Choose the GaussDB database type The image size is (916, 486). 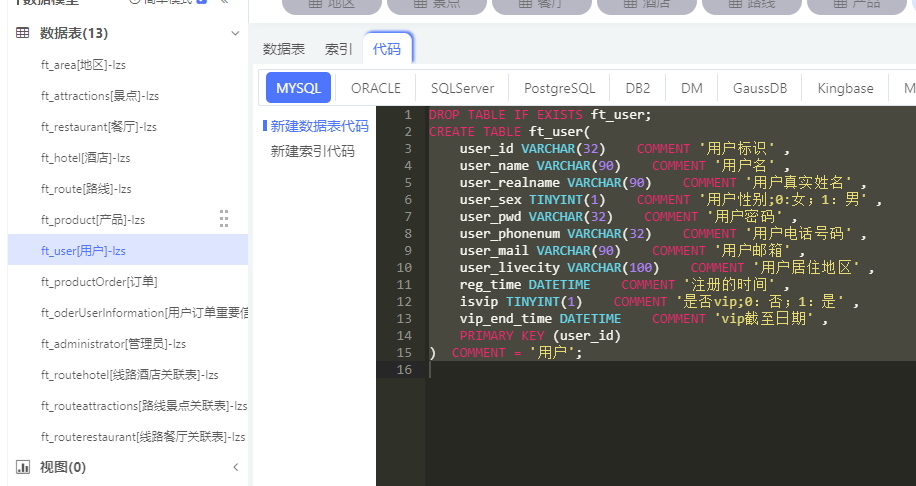tap(760, 88)
